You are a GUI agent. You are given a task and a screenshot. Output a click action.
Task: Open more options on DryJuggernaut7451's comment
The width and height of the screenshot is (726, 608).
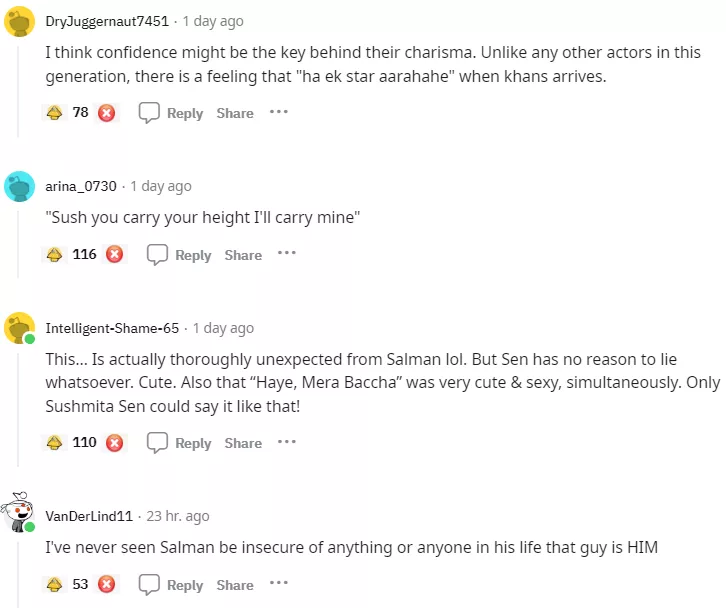[278, 112]
